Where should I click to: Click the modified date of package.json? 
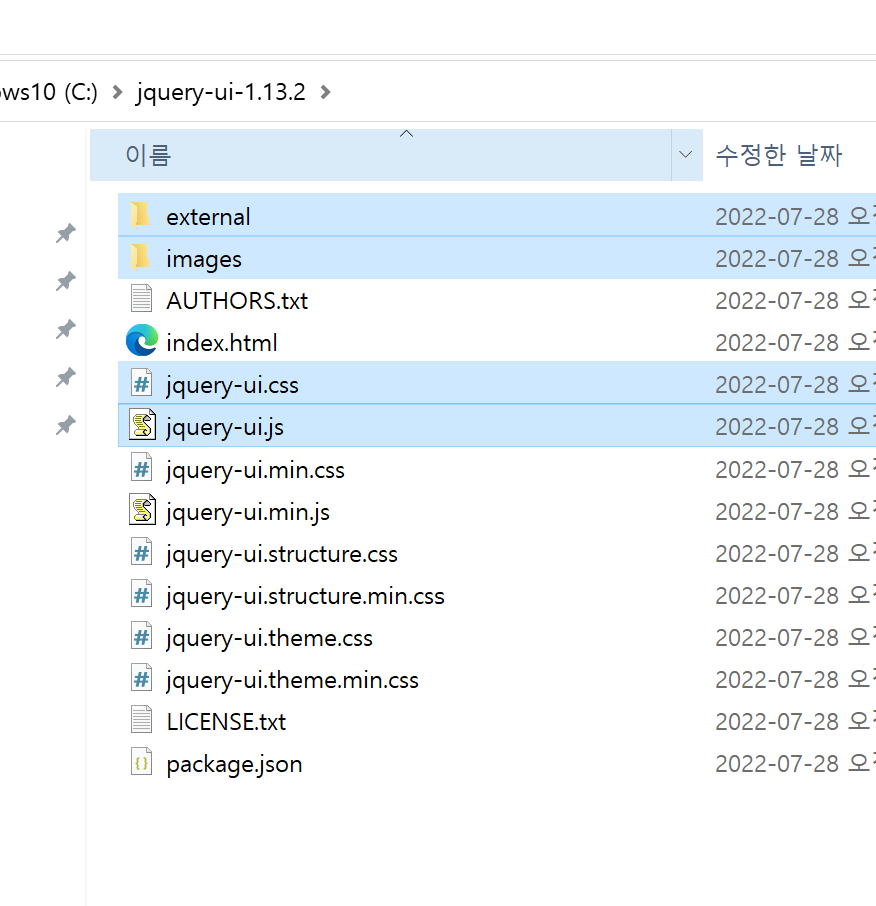tap(795, 764)
